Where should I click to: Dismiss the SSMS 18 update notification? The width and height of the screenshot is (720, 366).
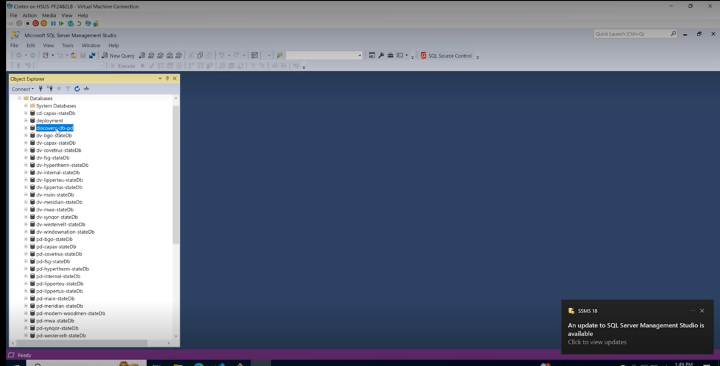pyautogui.click(x=702, y=311)
